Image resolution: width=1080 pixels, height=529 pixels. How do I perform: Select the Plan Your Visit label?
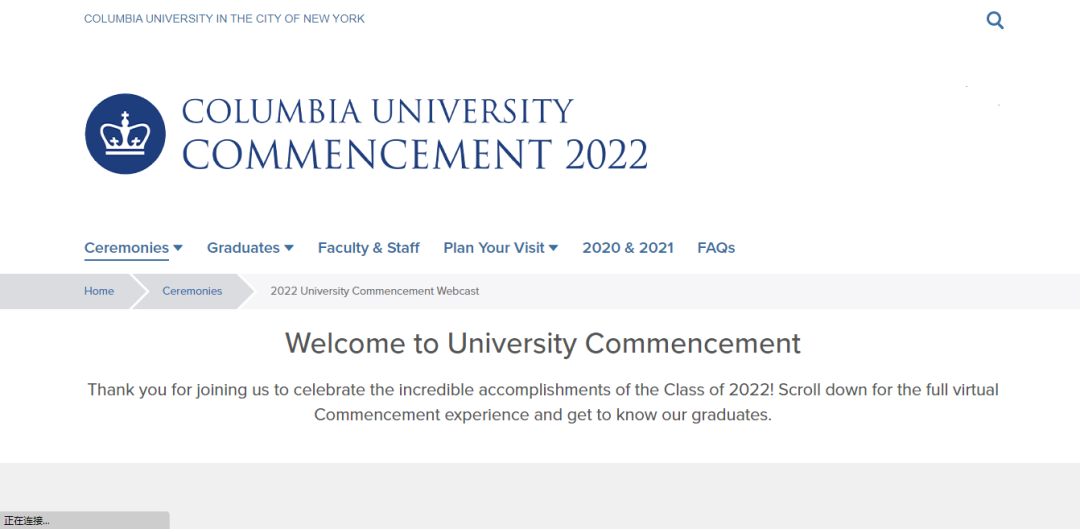[x=494, y=248]
